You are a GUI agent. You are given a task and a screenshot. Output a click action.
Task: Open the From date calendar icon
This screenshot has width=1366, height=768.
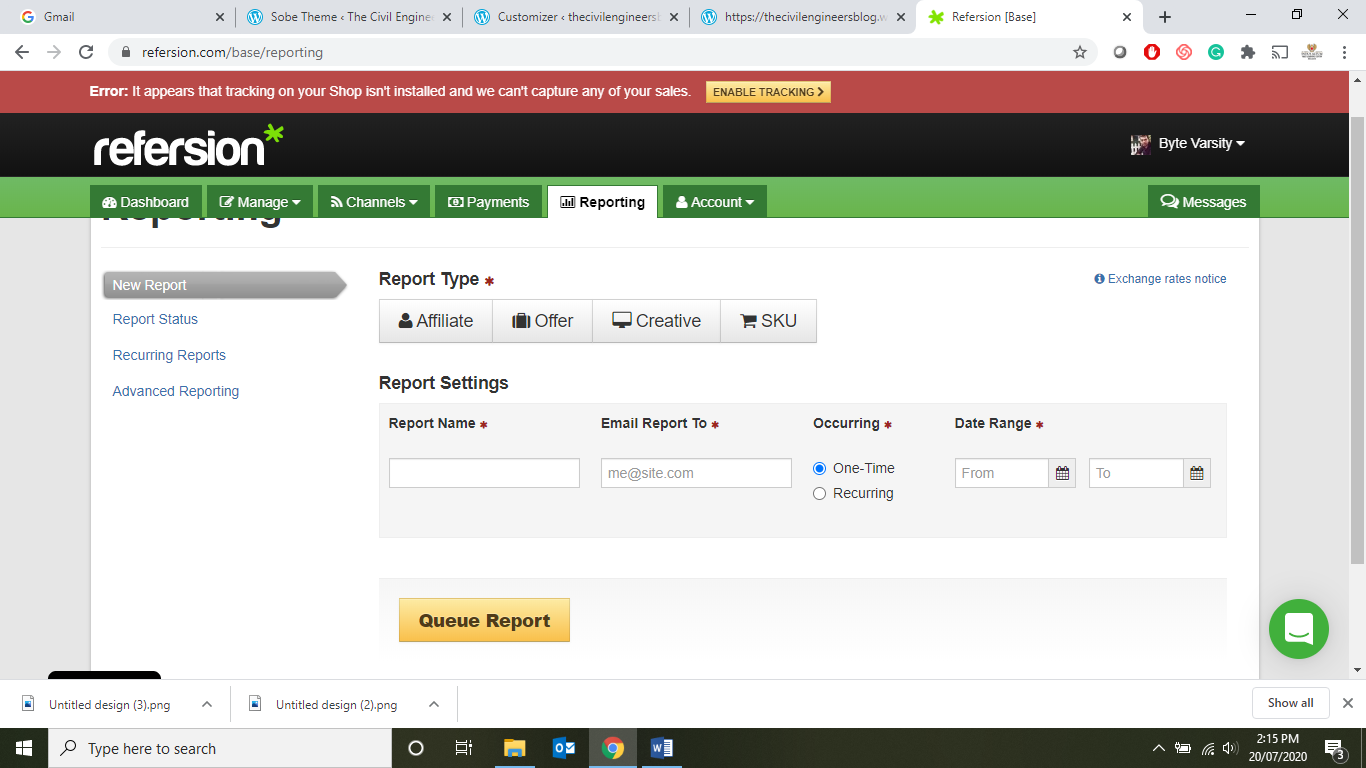(1062, 473)
